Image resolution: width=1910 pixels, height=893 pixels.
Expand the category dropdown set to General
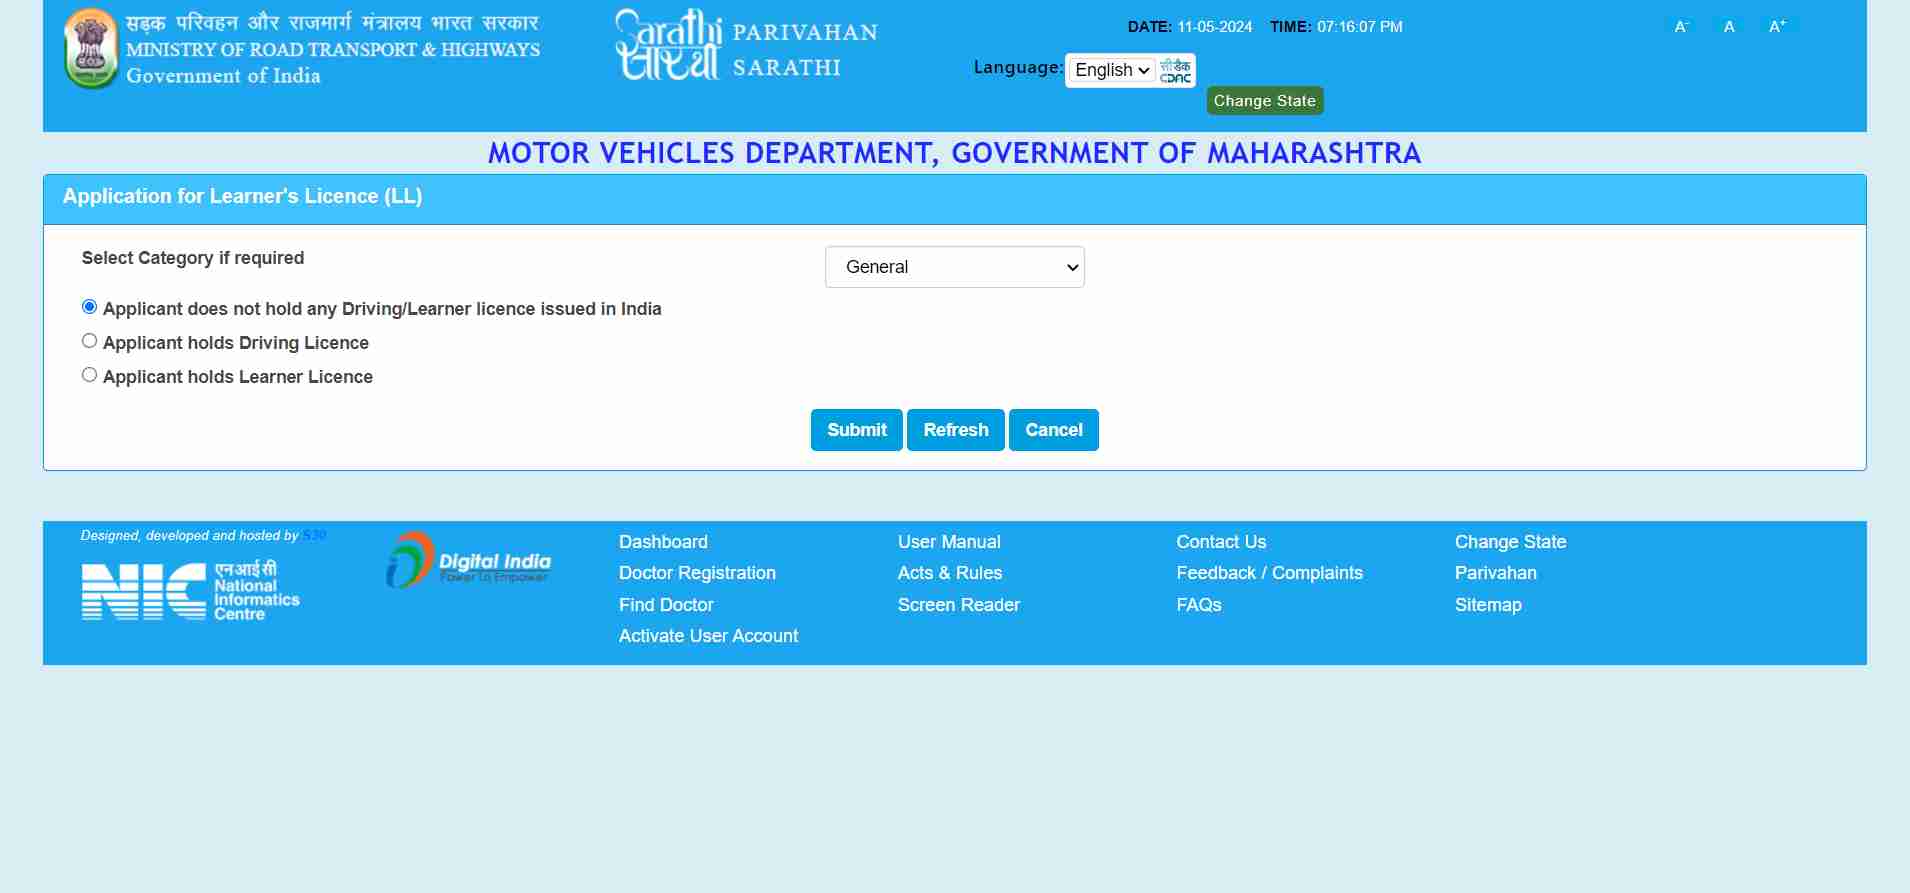tap(954, 267)
